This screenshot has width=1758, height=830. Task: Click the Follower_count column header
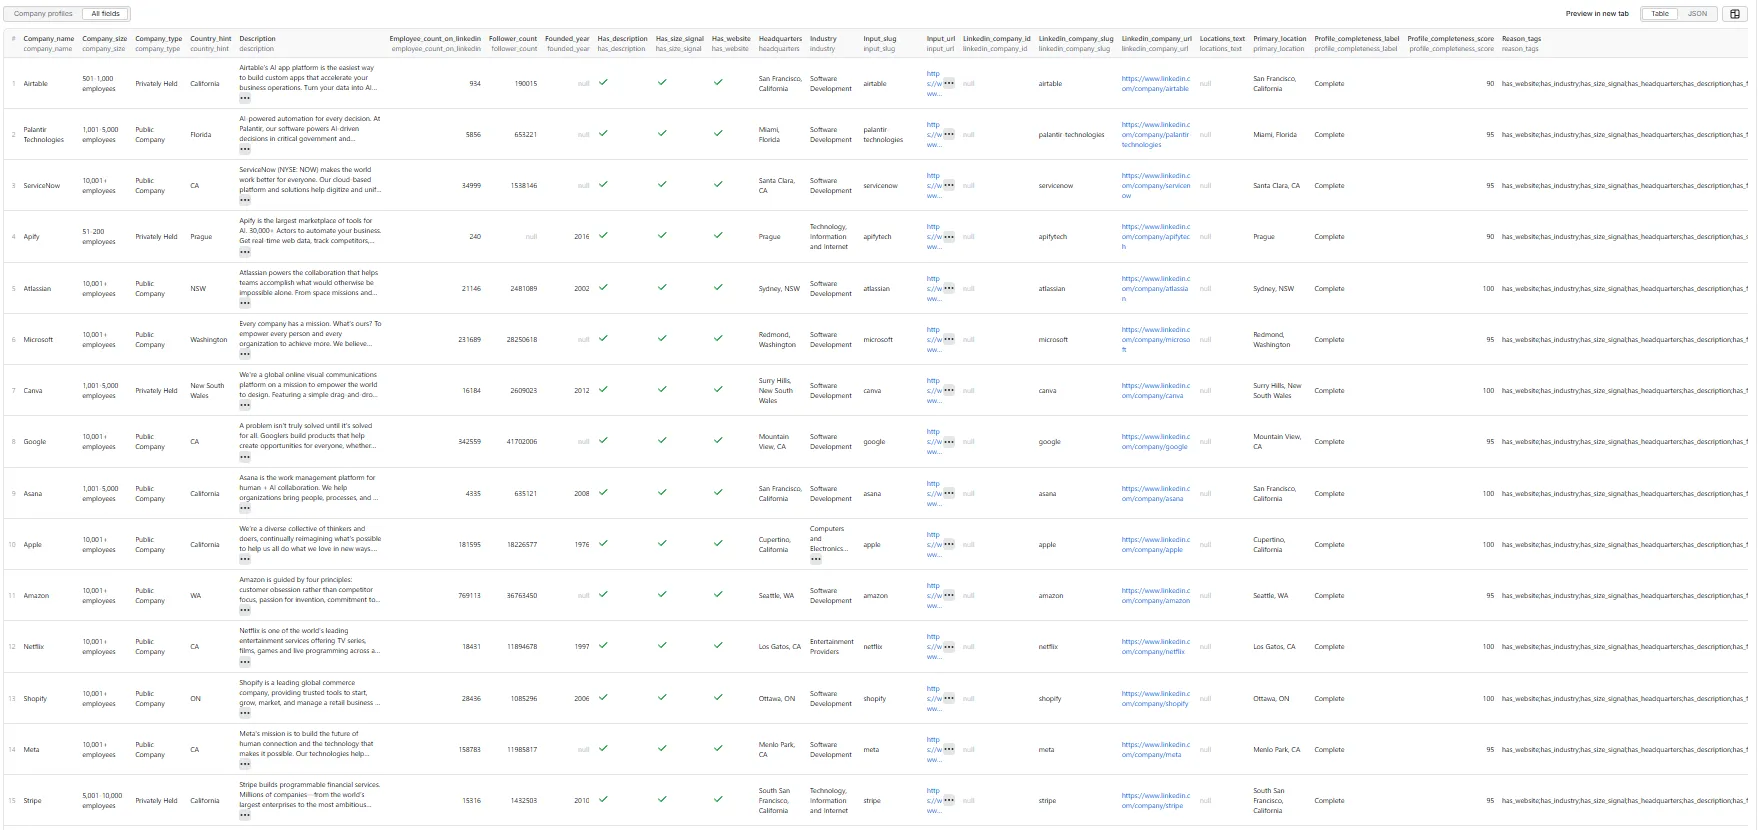pyautogui.click(x=513, y=43)
